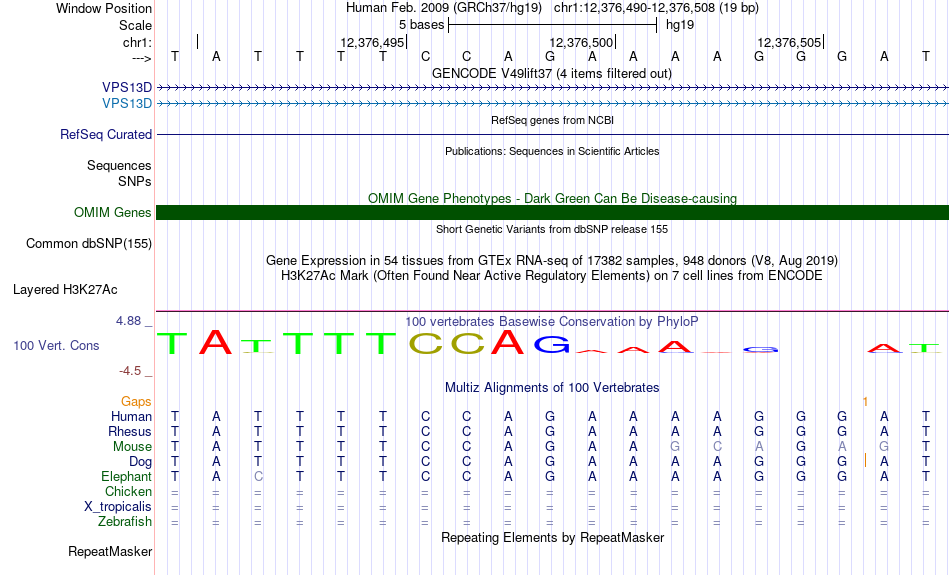Click the Basewise Conservation by PhyloP title
The height and width of the screenshot is (575, 950).
point(551,322)
